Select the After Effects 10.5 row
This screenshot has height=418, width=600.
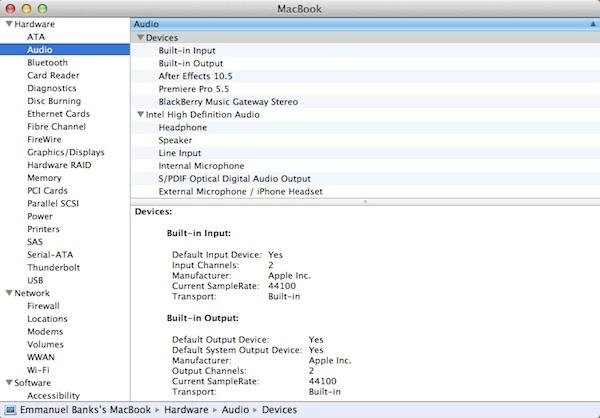pos(365,76)
